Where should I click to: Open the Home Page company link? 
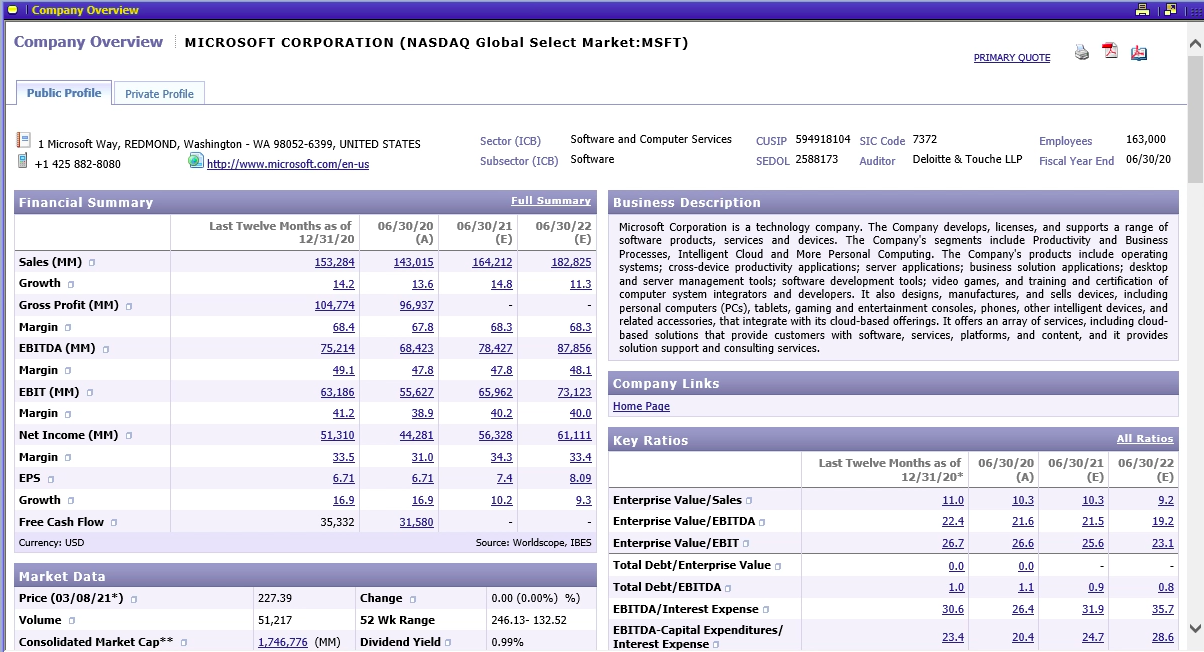click(641, 407)
